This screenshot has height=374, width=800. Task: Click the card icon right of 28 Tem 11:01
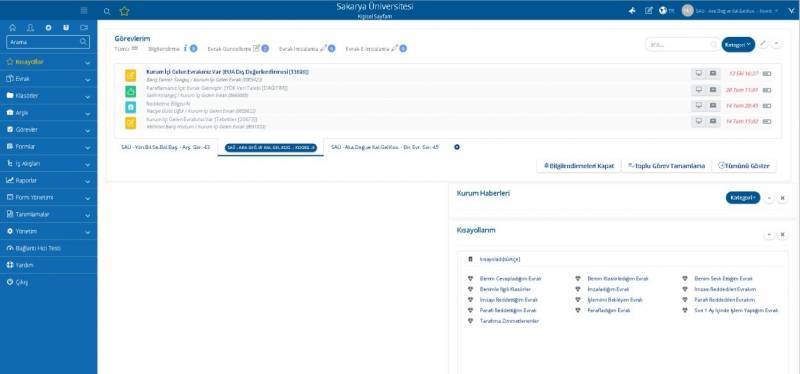[767, 90]
